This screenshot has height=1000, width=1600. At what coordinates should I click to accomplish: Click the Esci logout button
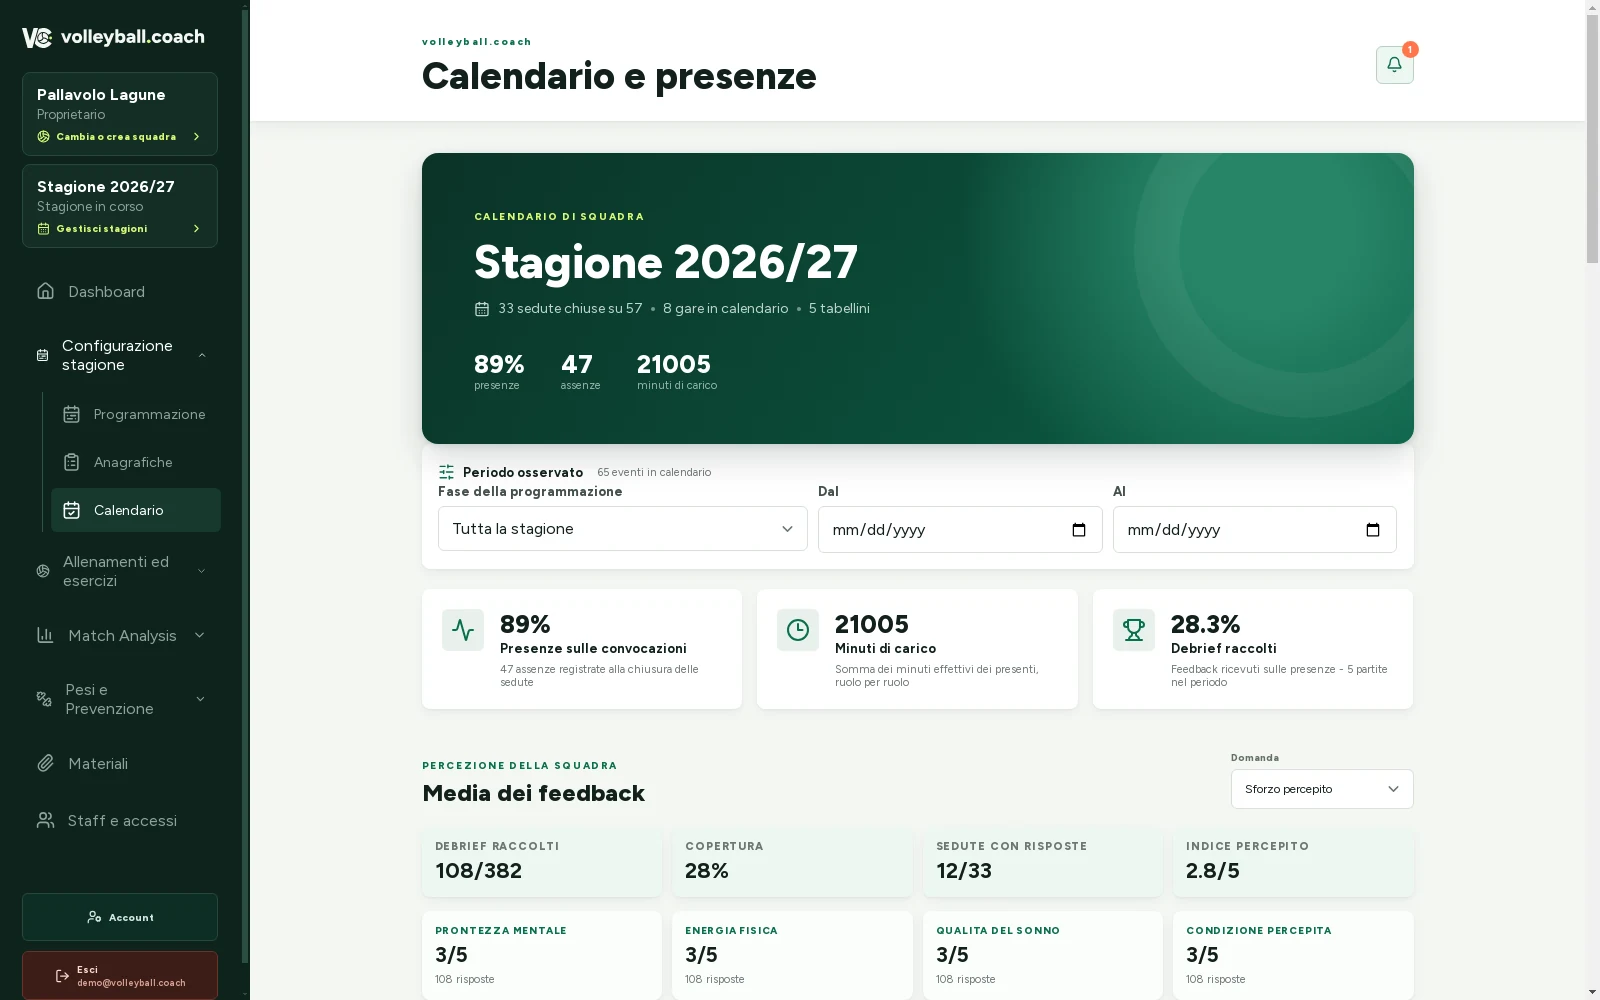click(x=120, y=976)
